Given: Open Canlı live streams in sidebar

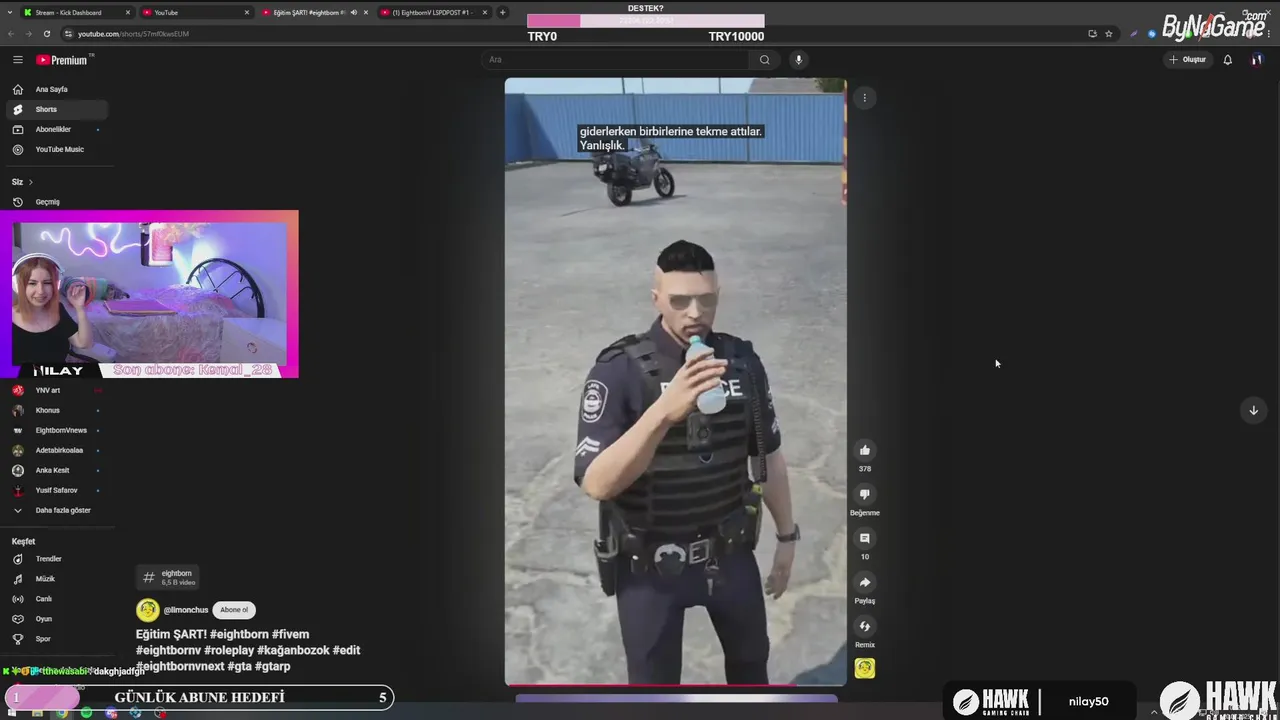Looking at the screenshot, I should coord(57,599).
